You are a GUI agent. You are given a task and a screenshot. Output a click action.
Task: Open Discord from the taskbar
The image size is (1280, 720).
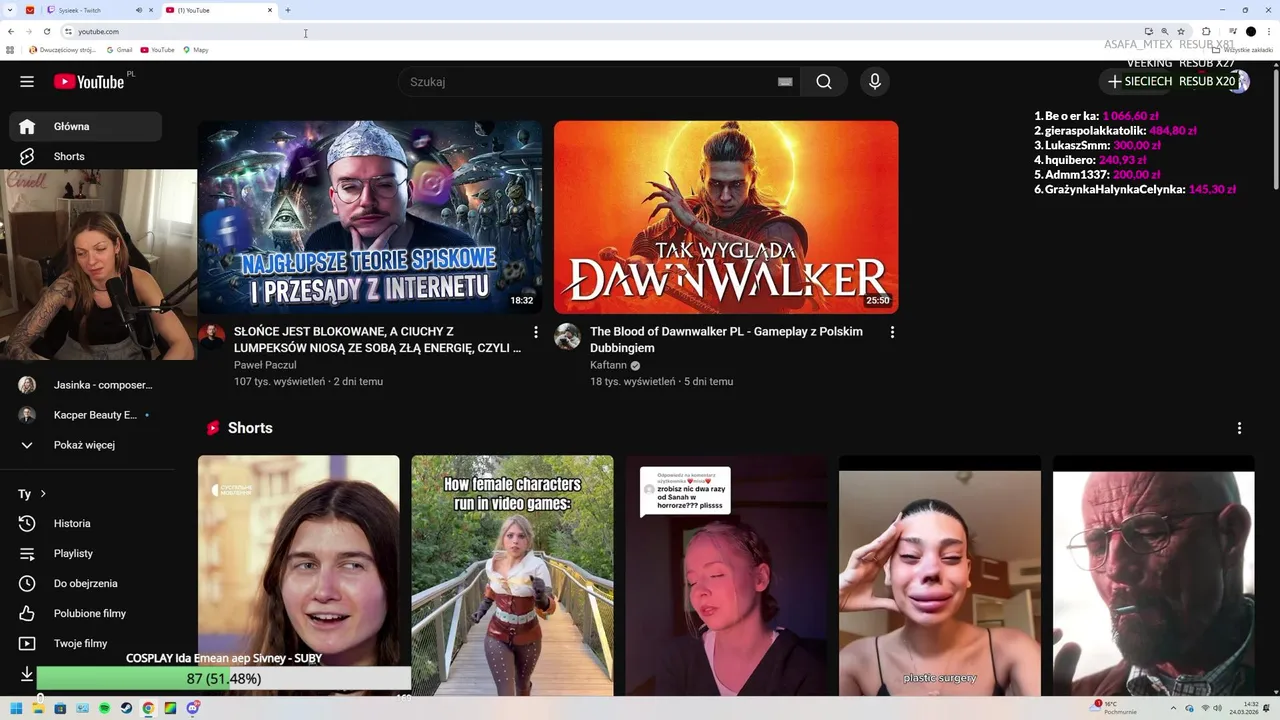pyautogui.click(x=193, y=708)
